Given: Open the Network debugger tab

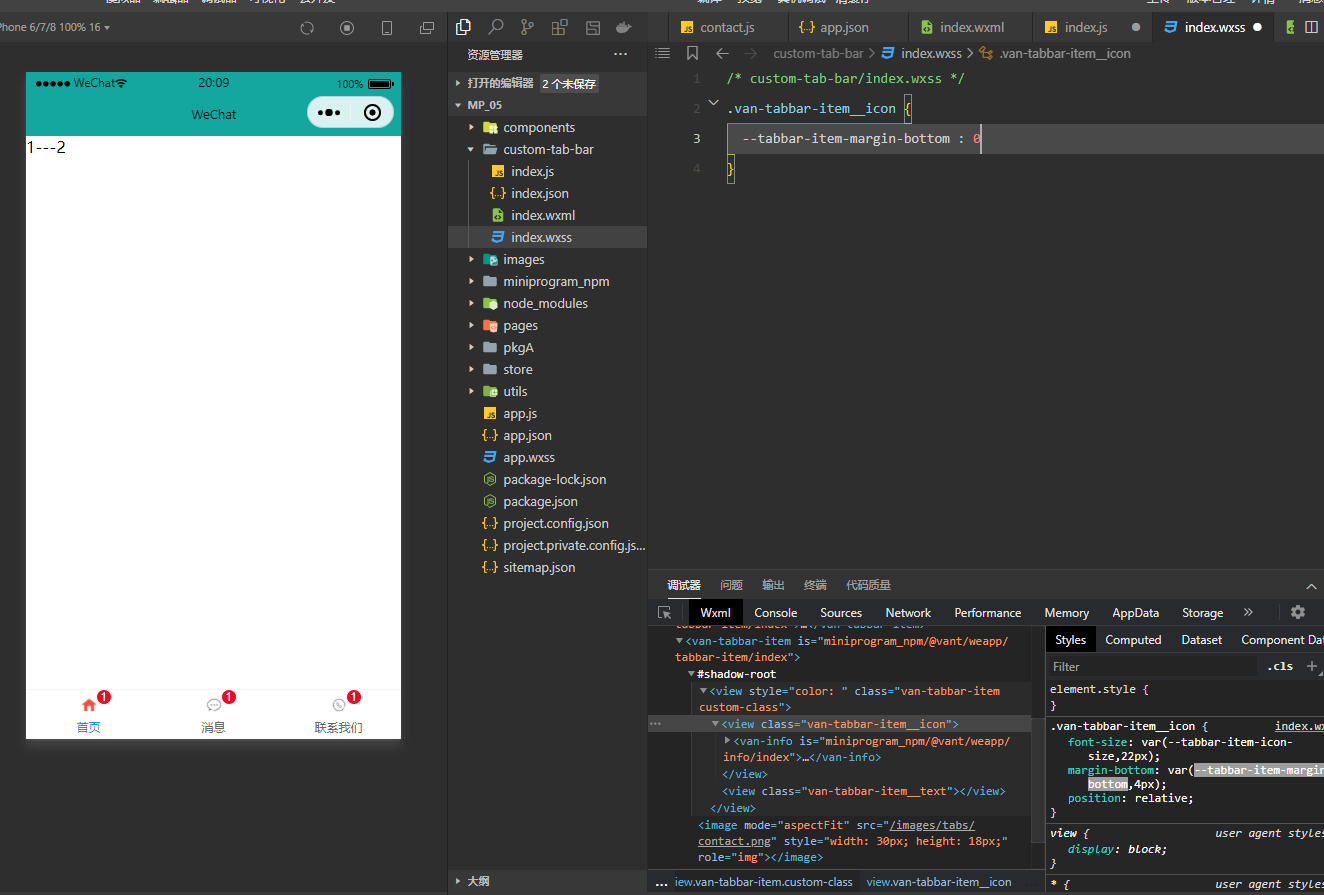Looking at the screenshot, I should (x=908, y=613).
